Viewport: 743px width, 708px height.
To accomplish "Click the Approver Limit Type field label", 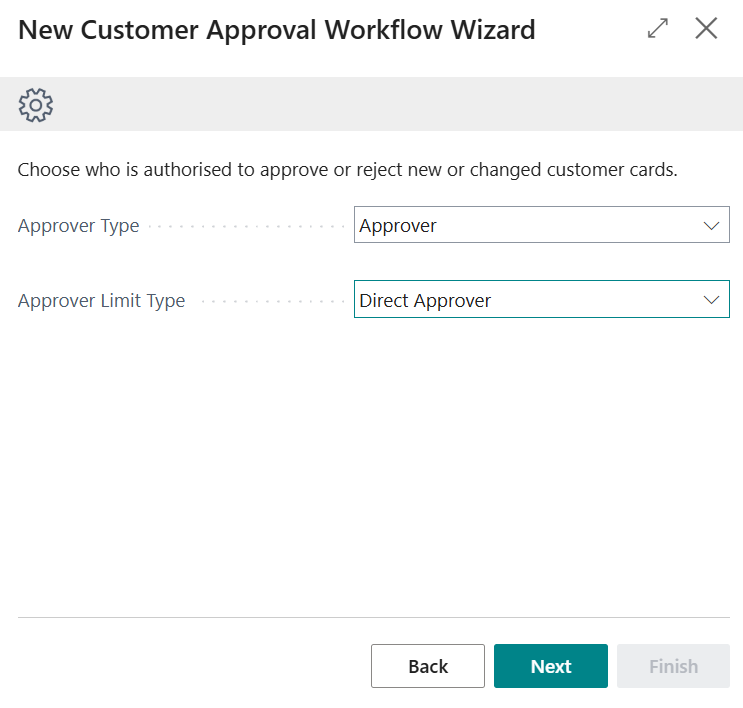I will click(101, 301).
